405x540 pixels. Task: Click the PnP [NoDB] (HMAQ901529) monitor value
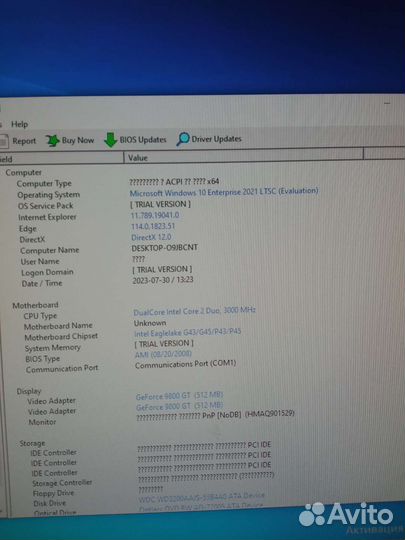tap(215, 415)
